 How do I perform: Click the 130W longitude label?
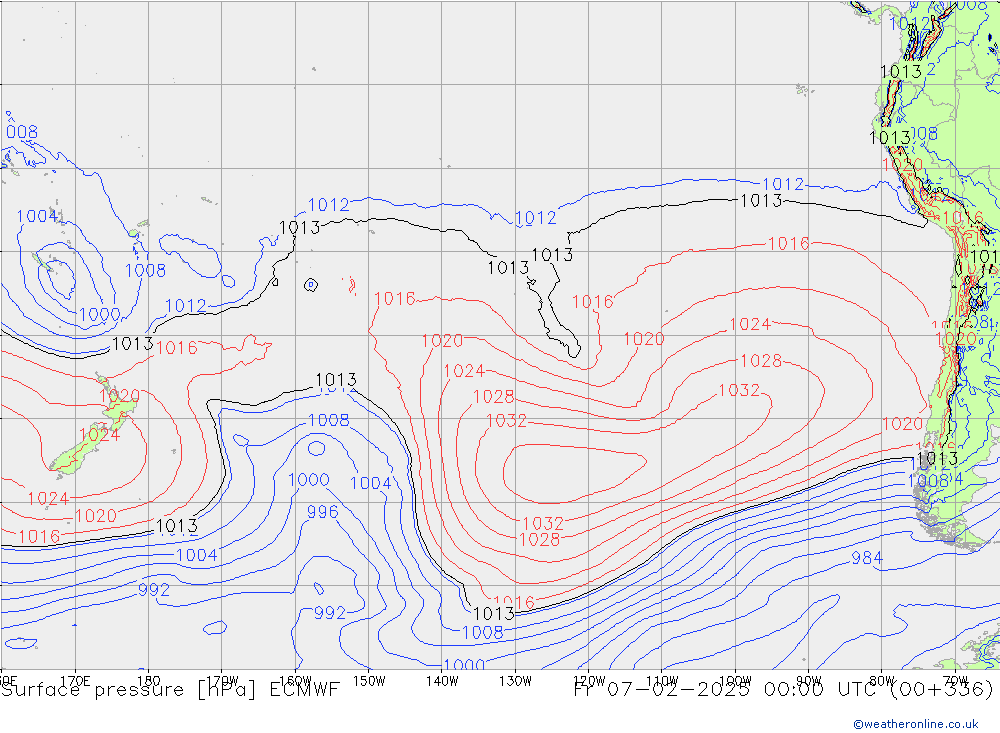tap(514, 680)
